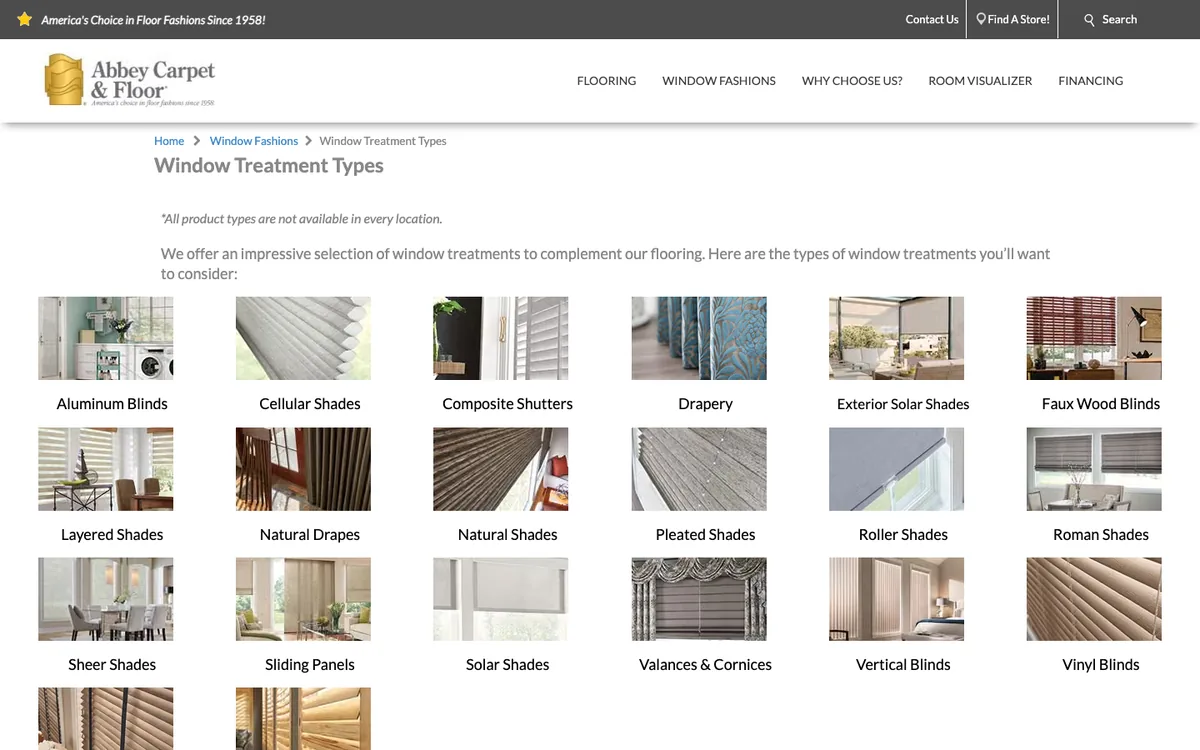Open the Roman Shades thumbnail

click(x=1094, y=469)
